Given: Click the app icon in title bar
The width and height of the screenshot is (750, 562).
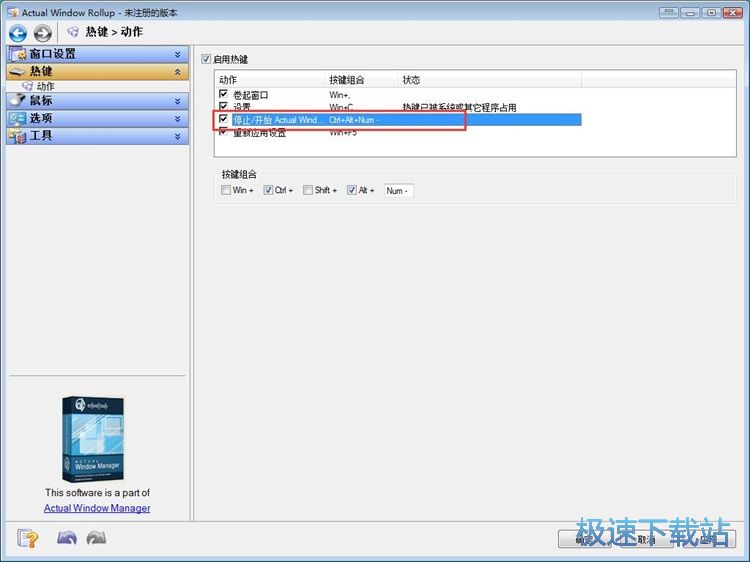Looking at the screenshot, I should [13, 12].
